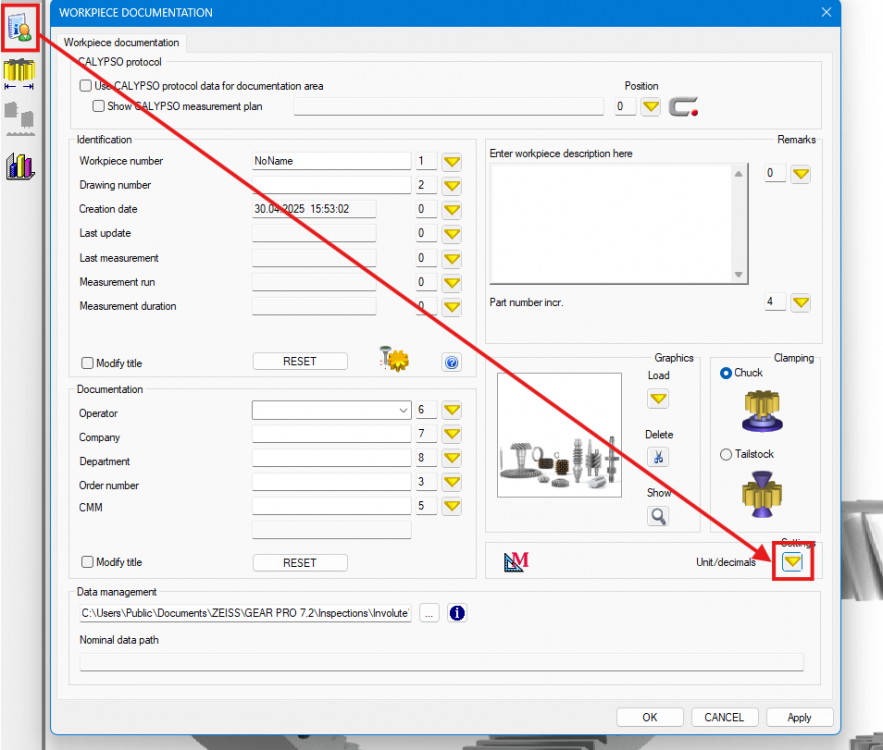Select the Tailstock clamping radio button

click(x=726, y=455)
